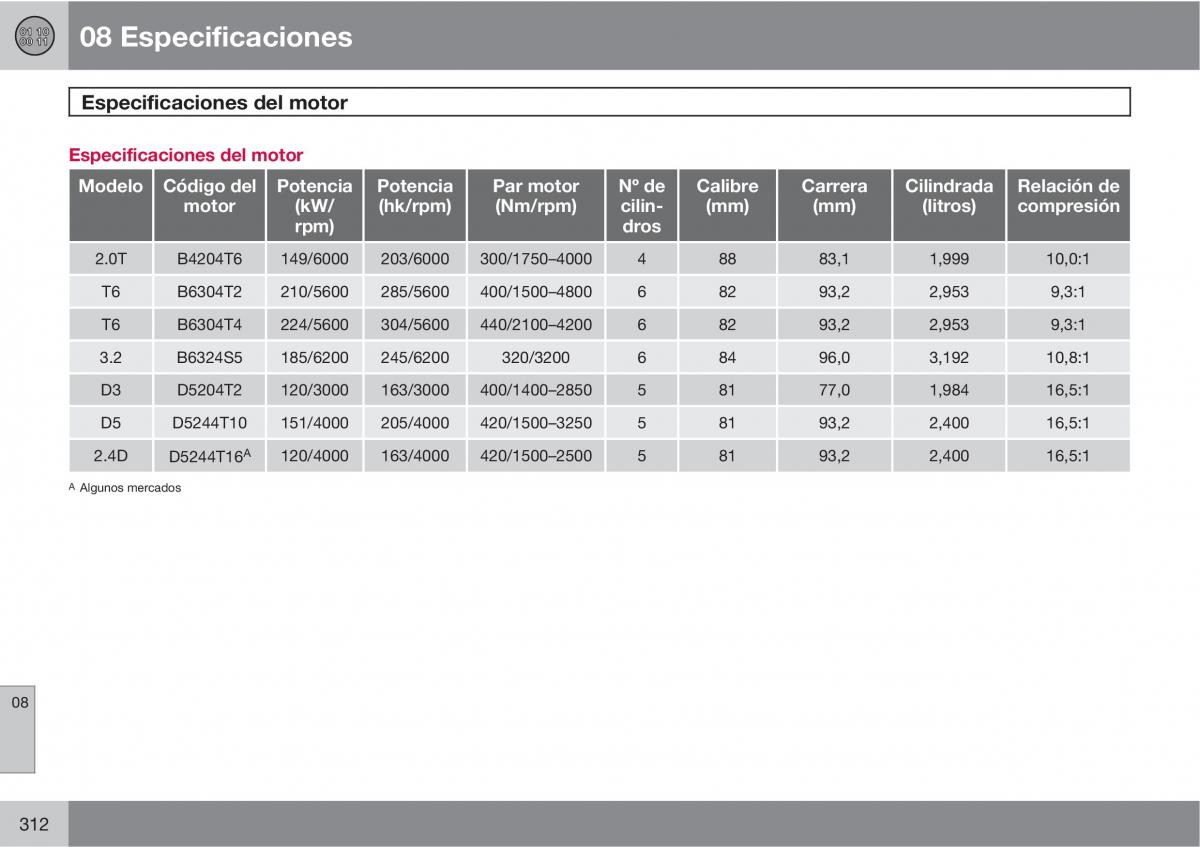Click the '08 Especificaciones' chapter heading
Image resolution: width=1200 pixels, height=847 pixels.
pos(216,37)
